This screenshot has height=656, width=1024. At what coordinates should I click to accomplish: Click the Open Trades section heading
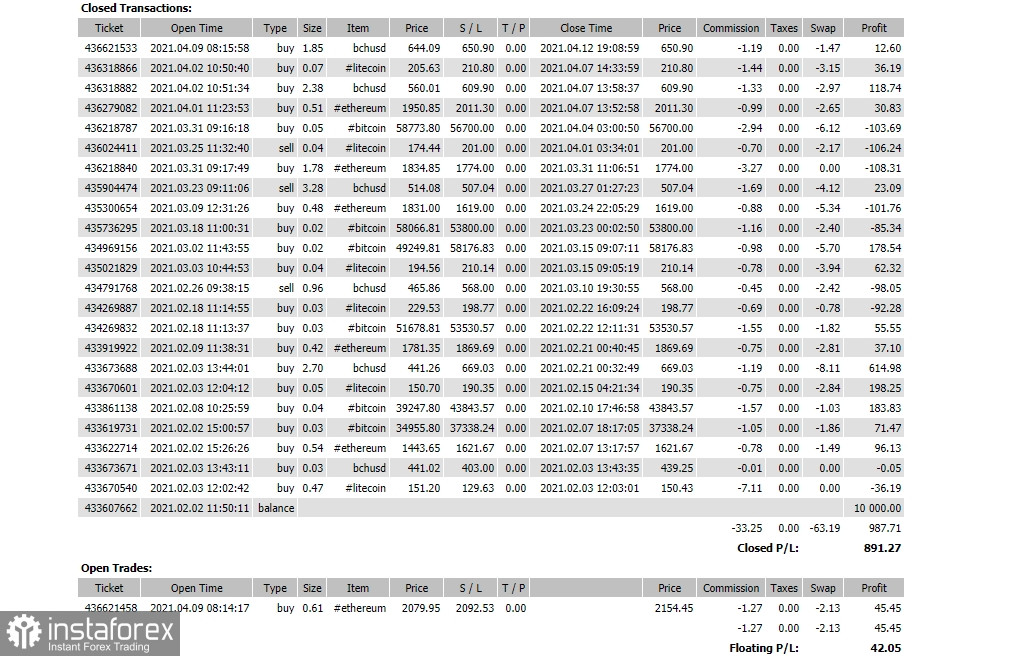point(116,568)
